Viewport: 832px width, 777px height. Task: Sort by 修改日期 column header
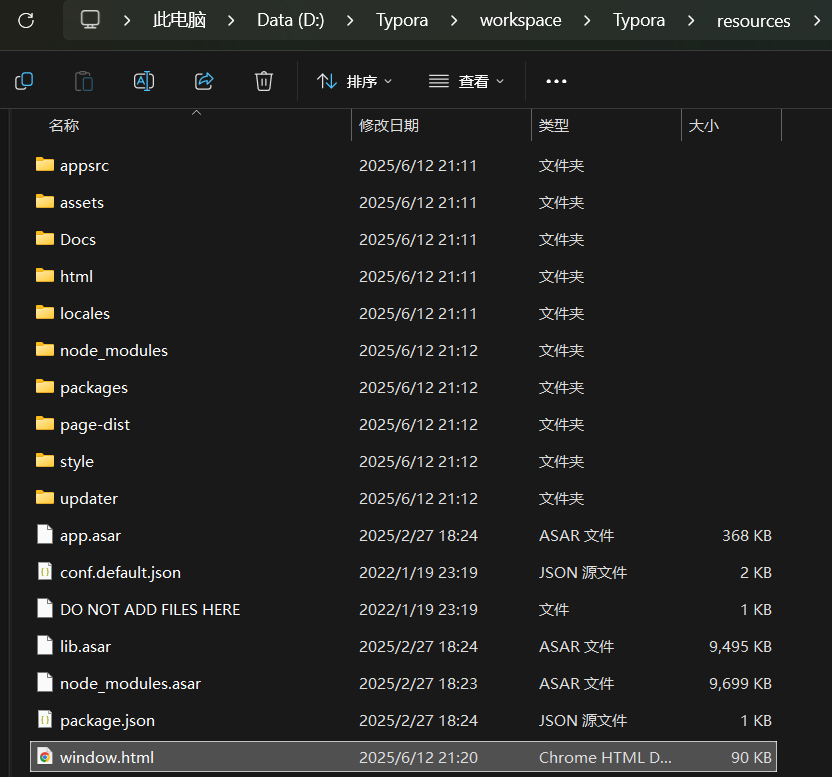point(389,125)
